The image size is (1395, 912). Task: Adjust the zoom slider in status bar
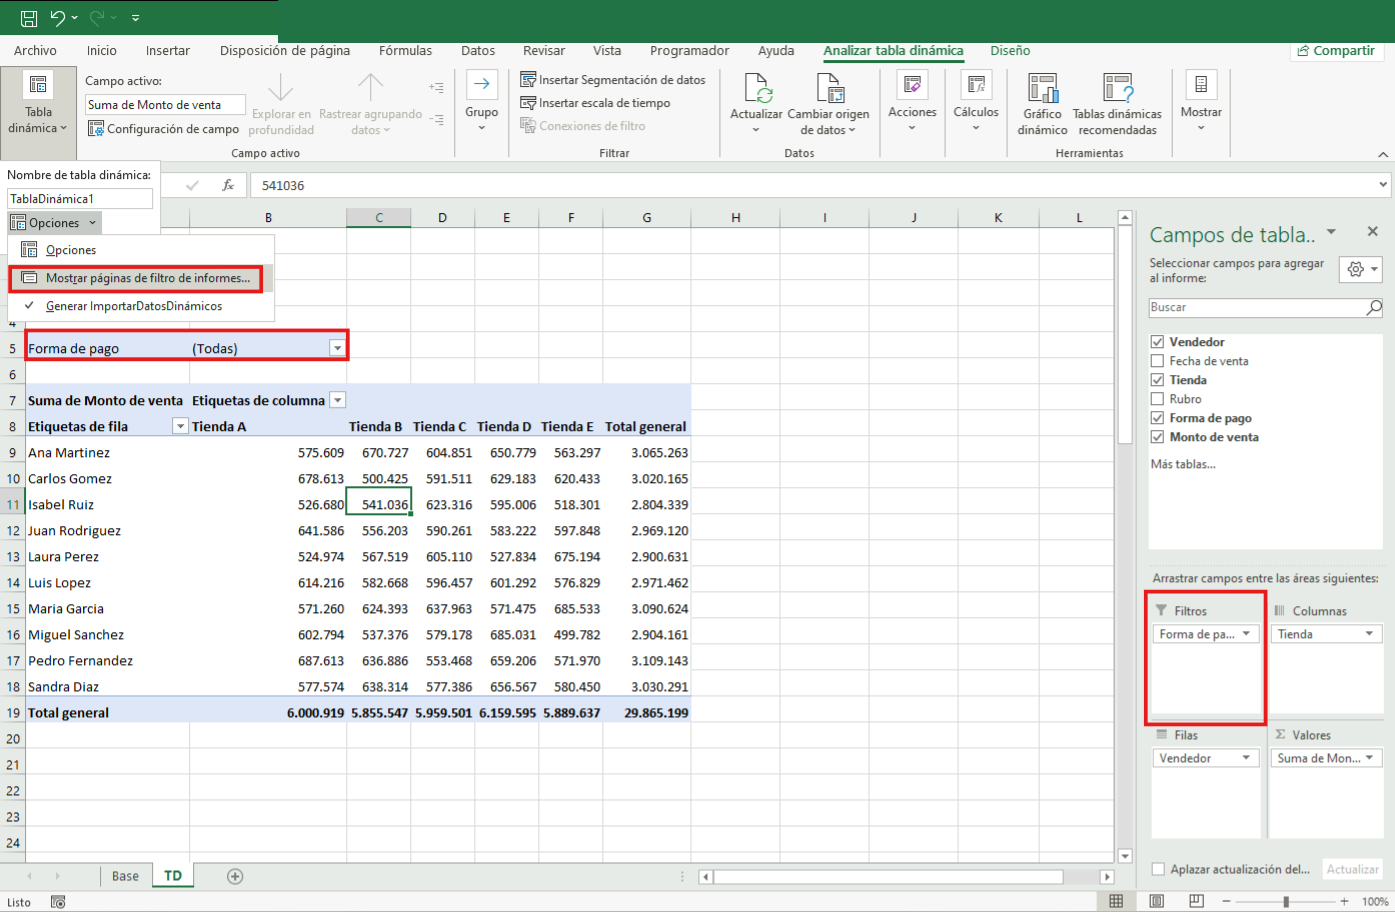click(1286, 901)
